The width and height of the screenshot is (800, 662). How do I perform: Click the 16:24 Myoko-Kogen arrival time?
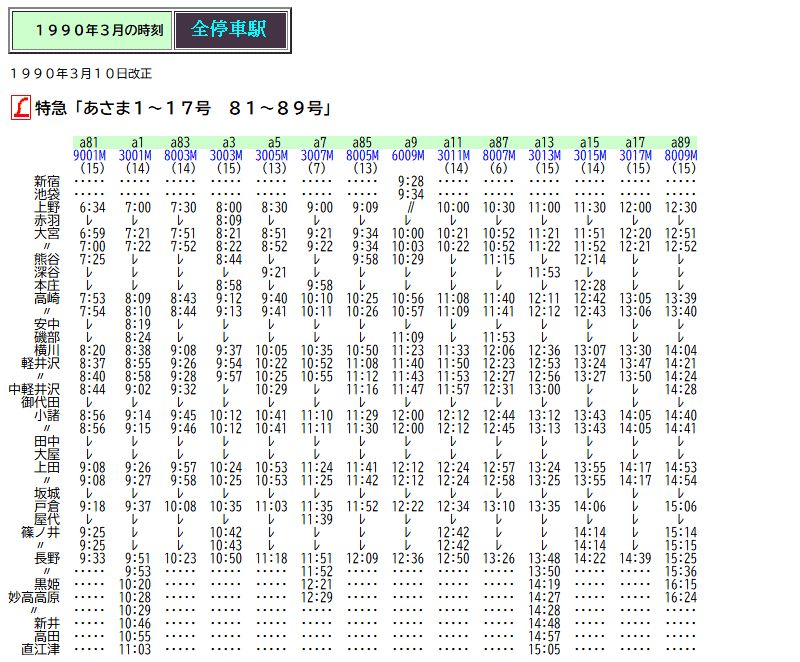click(x=681, y=598)
